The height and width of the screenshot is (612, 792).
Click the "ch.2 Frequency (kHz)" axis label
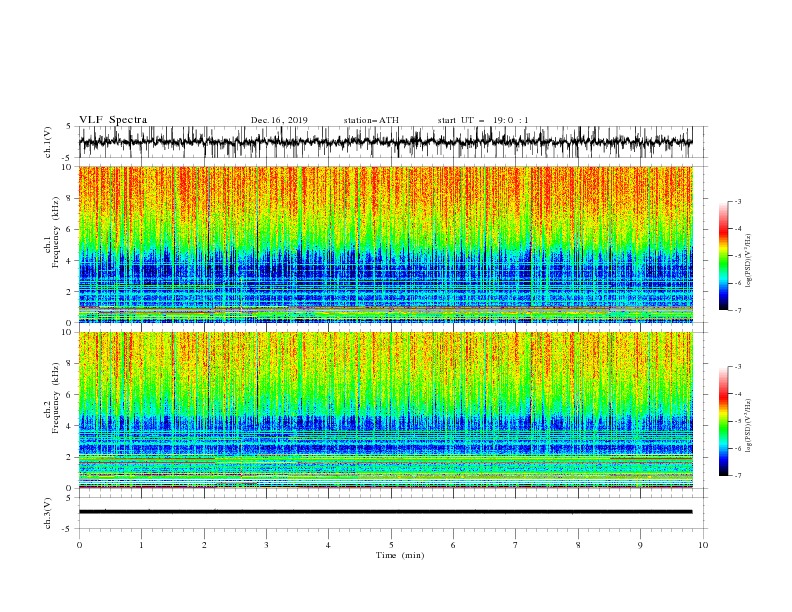click(52, 397)
